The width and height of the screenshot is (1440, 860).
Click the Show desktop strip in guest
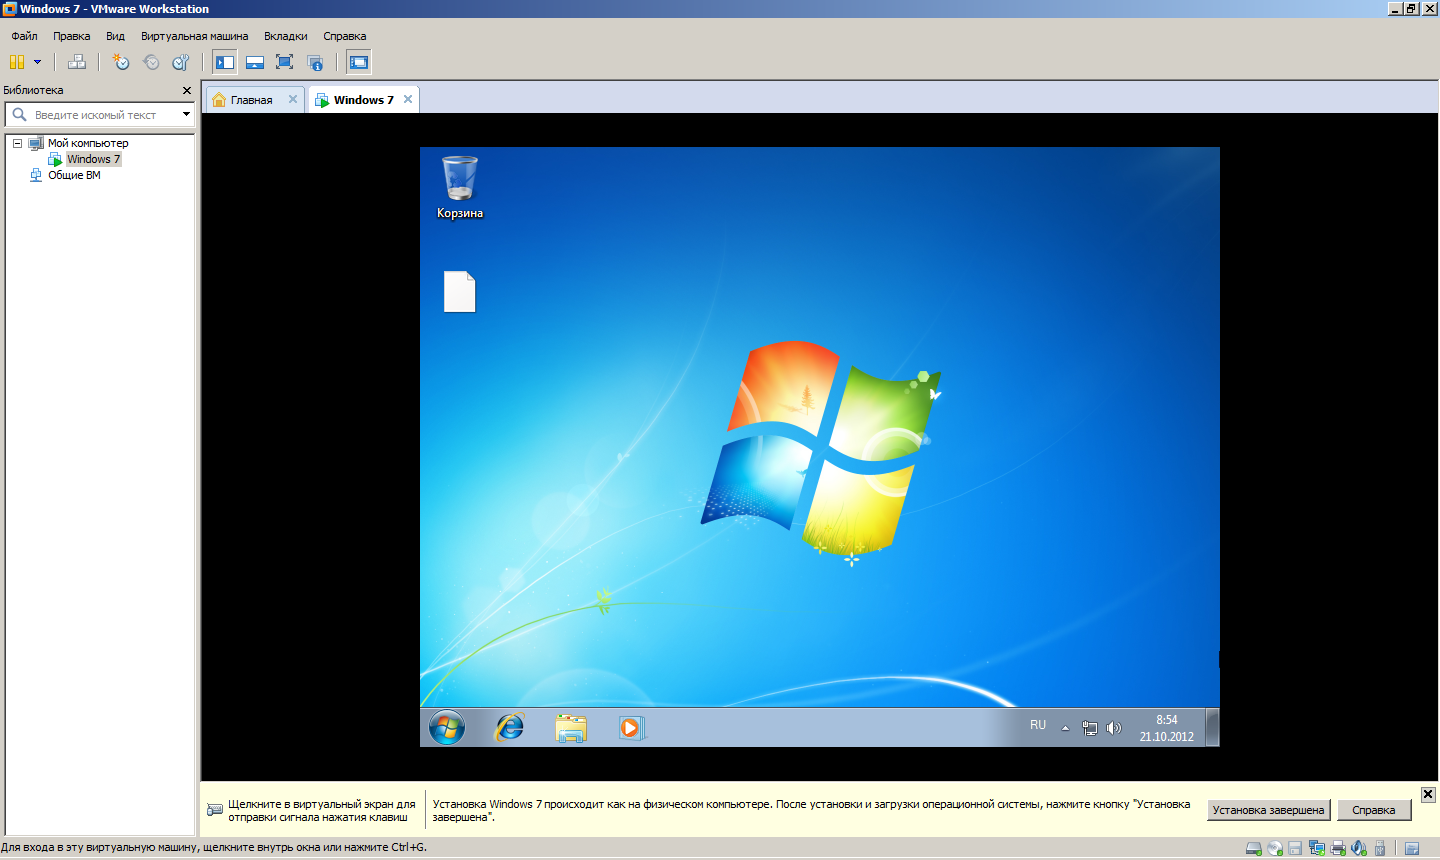[1212, 728]
